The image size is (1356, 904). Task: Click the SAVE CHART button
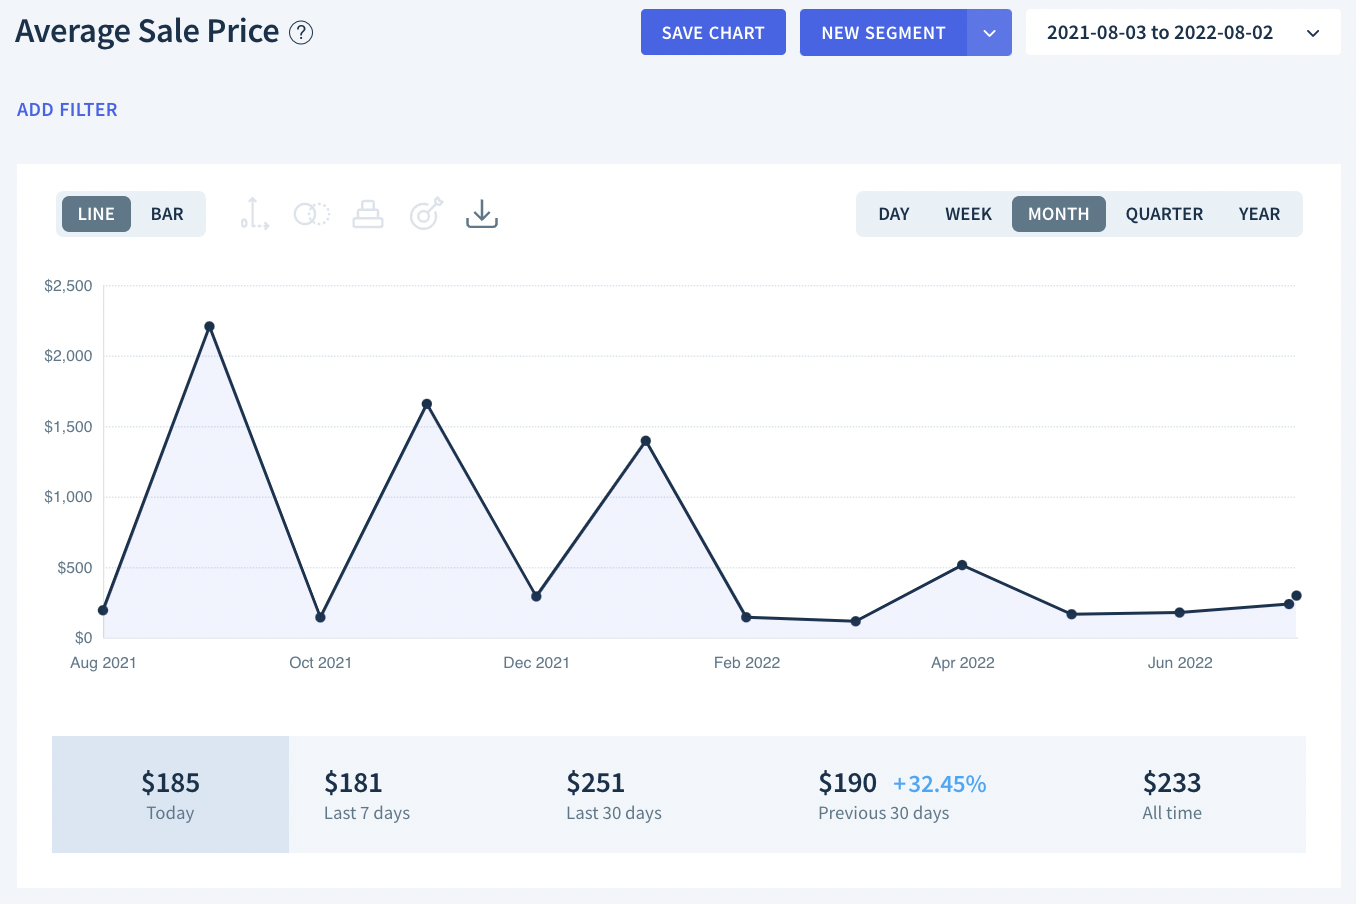coord(713,33)
